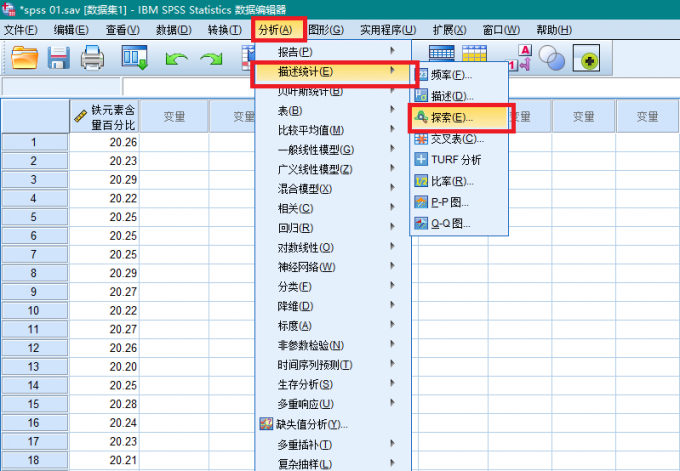
Task: Click the Ratio 比率(R) item icon
Action: pyautogui.click(x=421, y=181)
